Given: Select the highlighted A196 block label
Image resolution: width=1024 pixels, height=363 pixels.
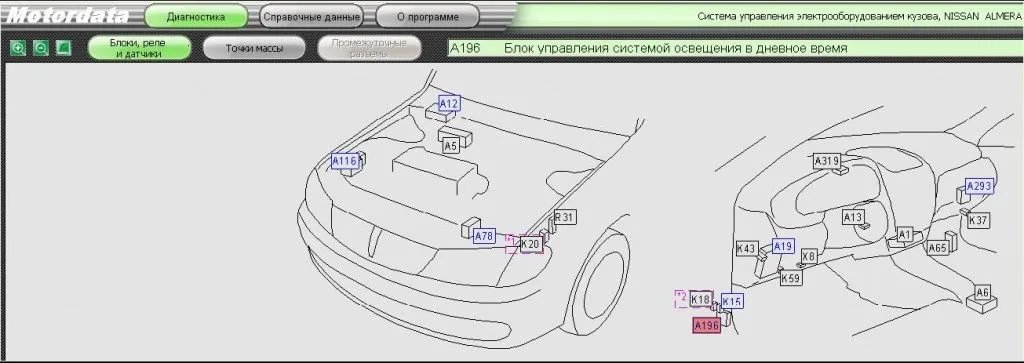Looking at the screenshot, I should (707, 325).
